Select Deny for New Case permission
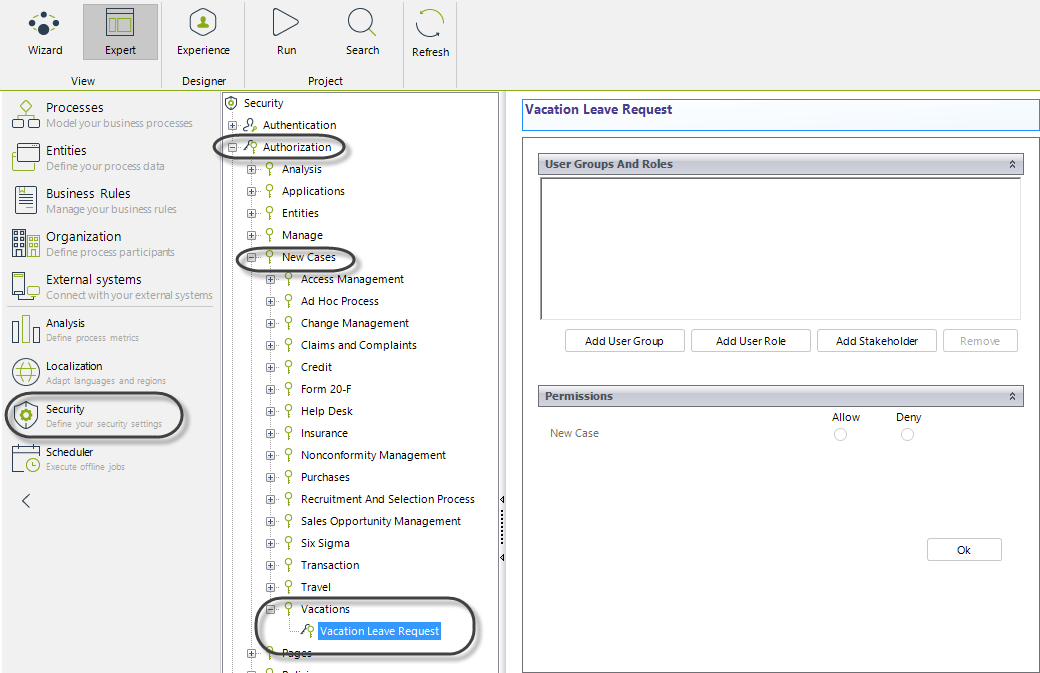Viewport: 1040px width, 673px height. (907, 434)
